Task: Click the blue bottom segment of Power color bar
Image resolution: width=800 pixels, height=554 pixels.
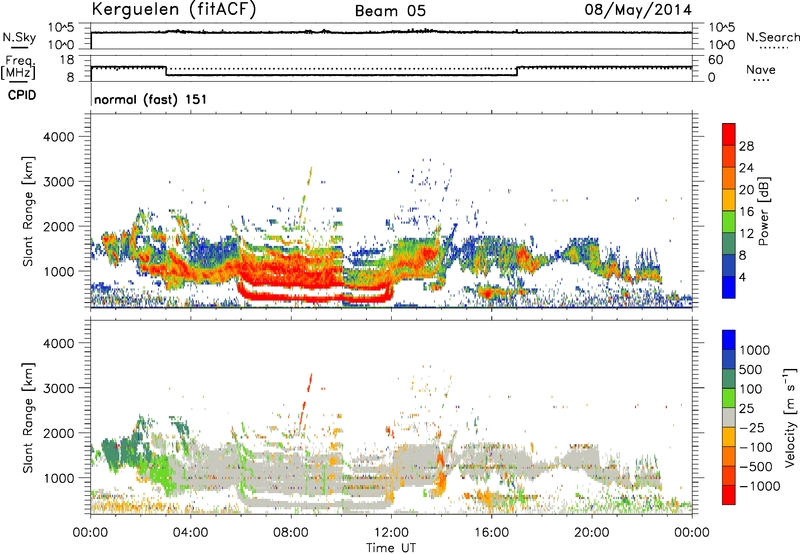Action: click(729, 287)
